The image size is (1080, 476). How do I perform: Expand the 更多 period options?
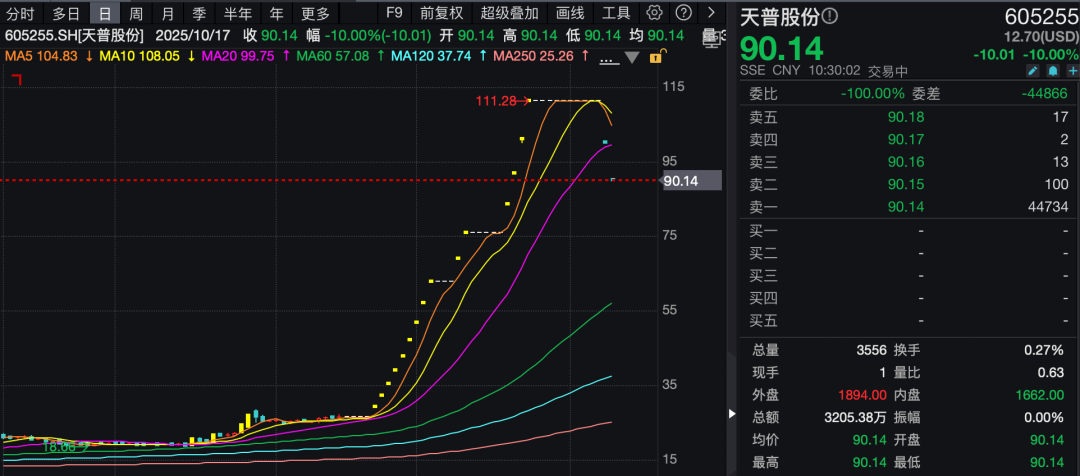[x=315, y=13]
